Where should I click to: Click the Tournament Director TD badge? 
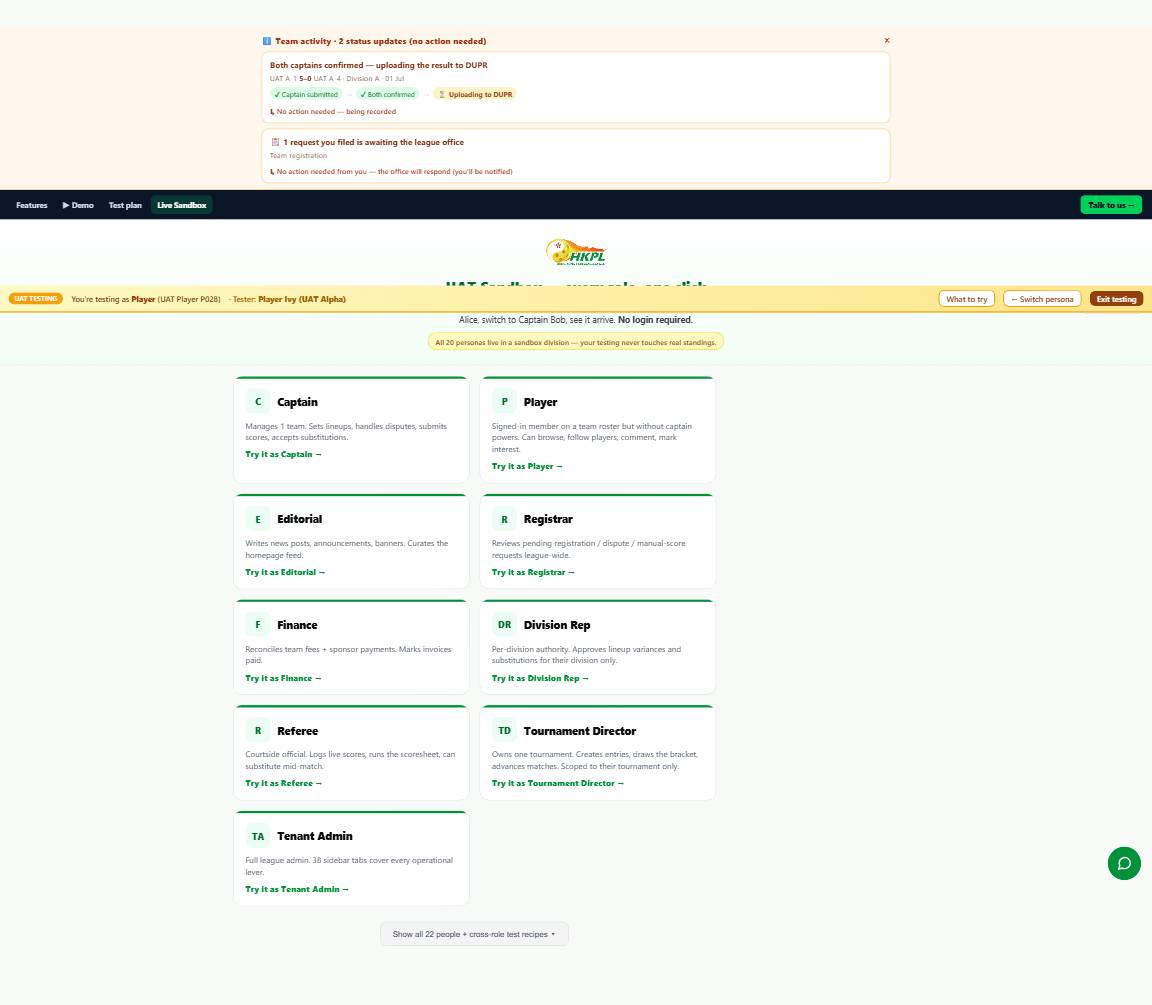504,731
